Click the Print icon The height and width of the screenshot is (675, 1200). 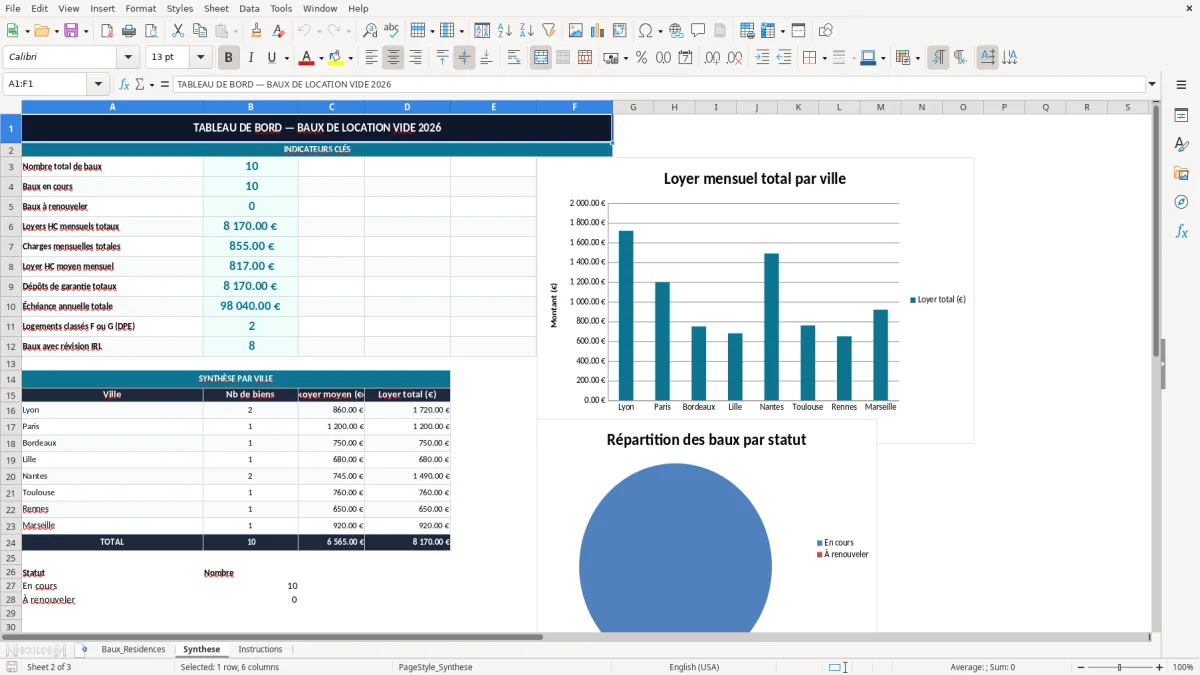click(128, 31)
